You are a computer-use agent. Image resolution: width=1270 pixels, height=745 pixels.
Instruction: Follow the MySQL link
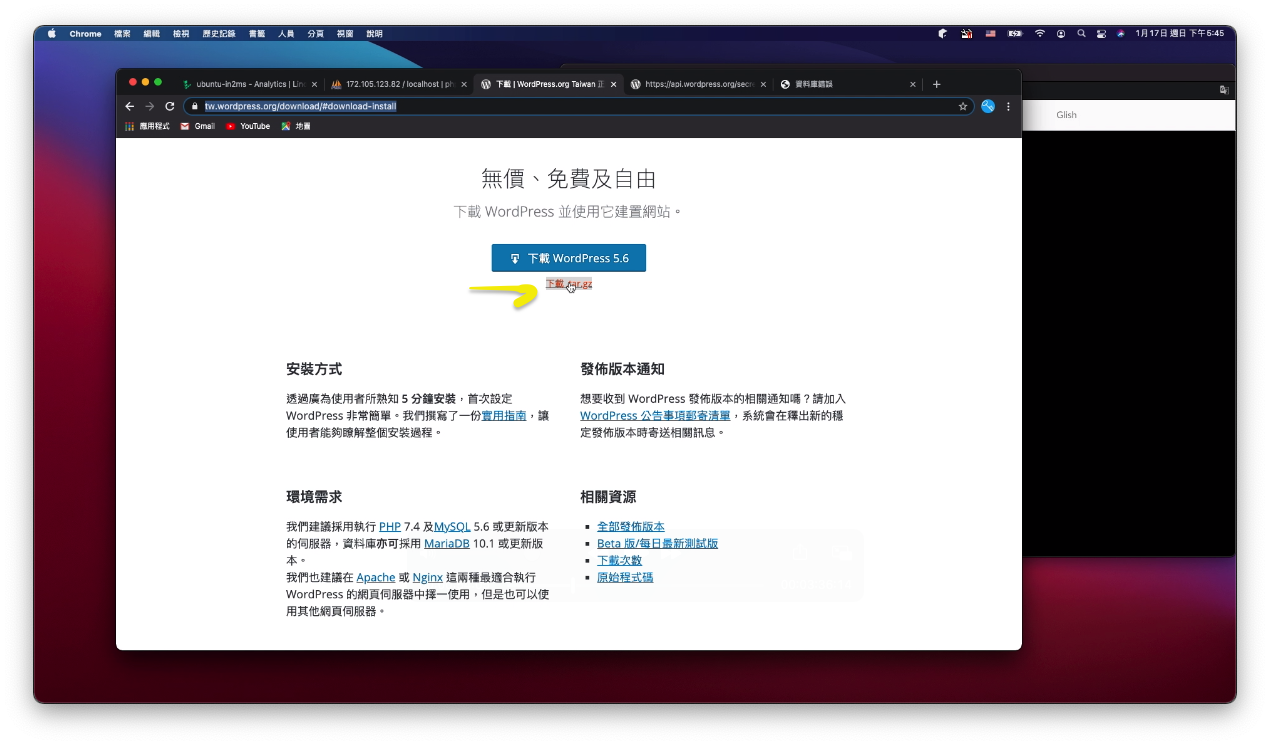pos(452,526)
